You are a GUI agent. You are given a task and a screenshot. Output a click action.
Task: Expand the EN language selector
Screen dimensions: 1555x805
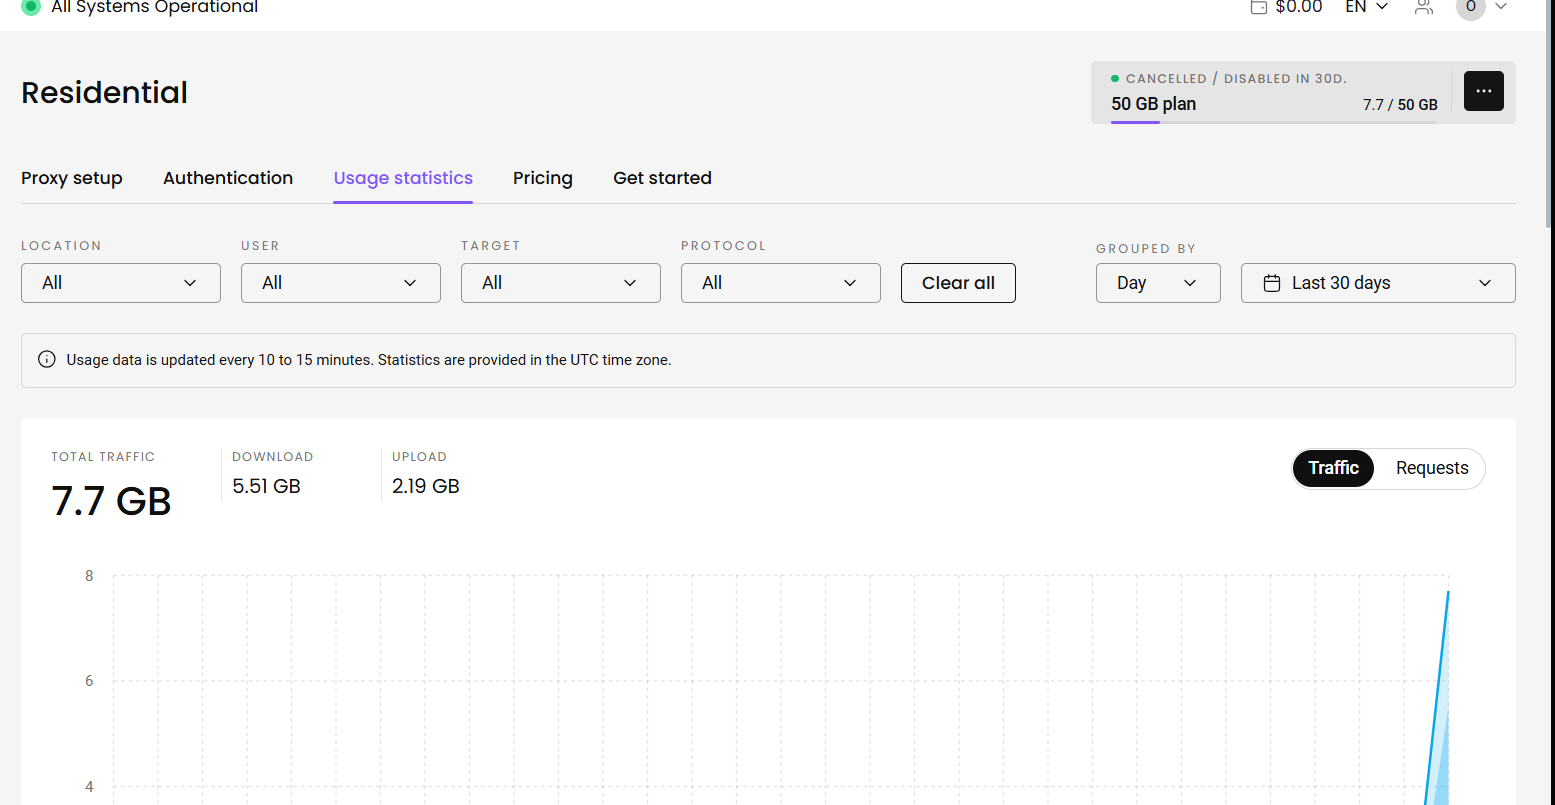[1366, 7]
